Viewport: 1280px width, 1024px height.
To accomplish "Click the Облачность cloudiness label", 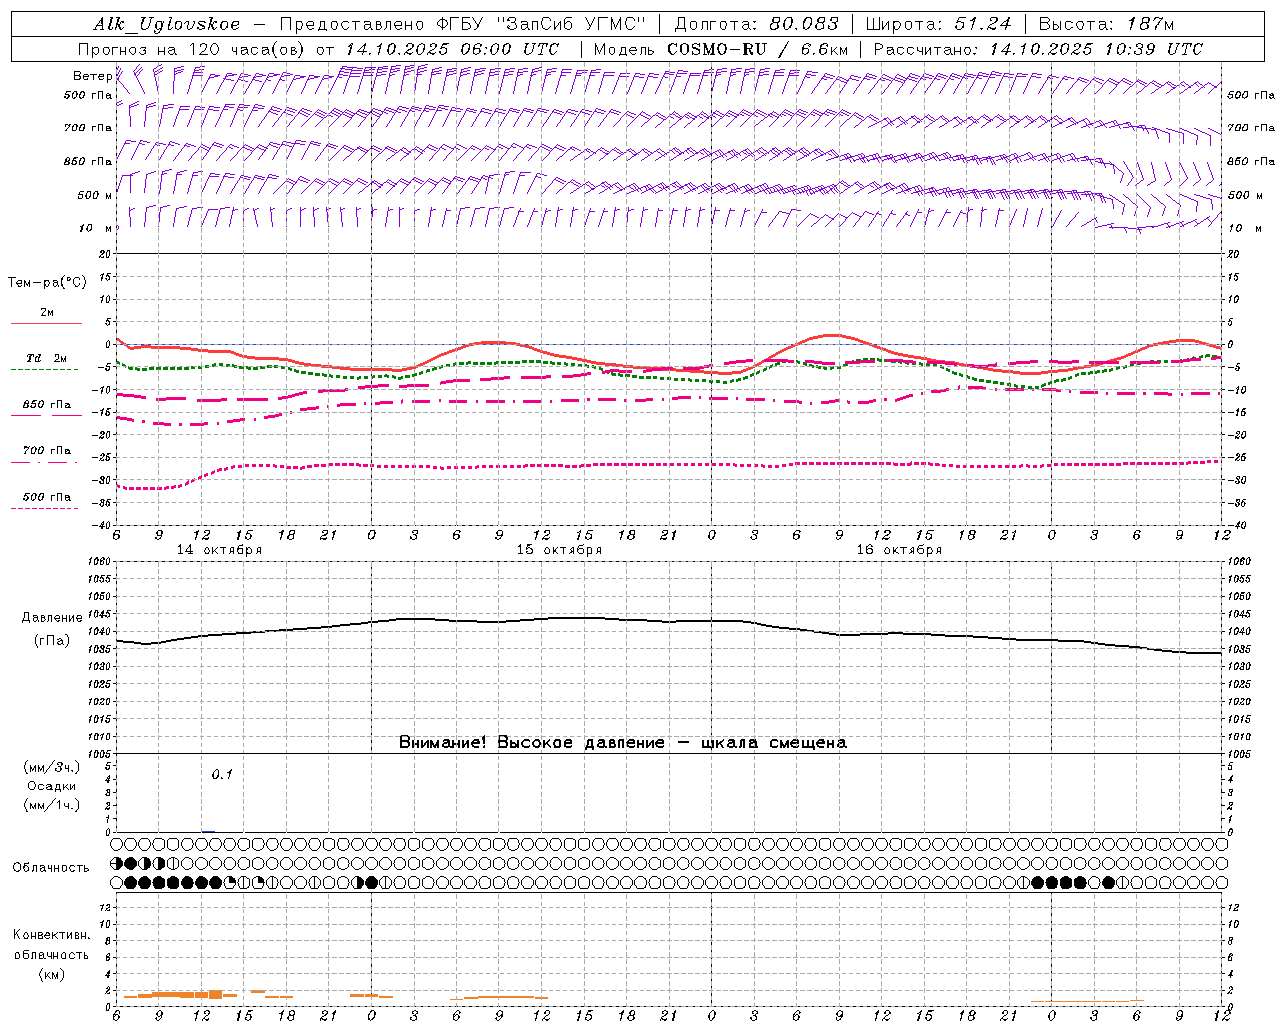I will [x=51, y=867].
